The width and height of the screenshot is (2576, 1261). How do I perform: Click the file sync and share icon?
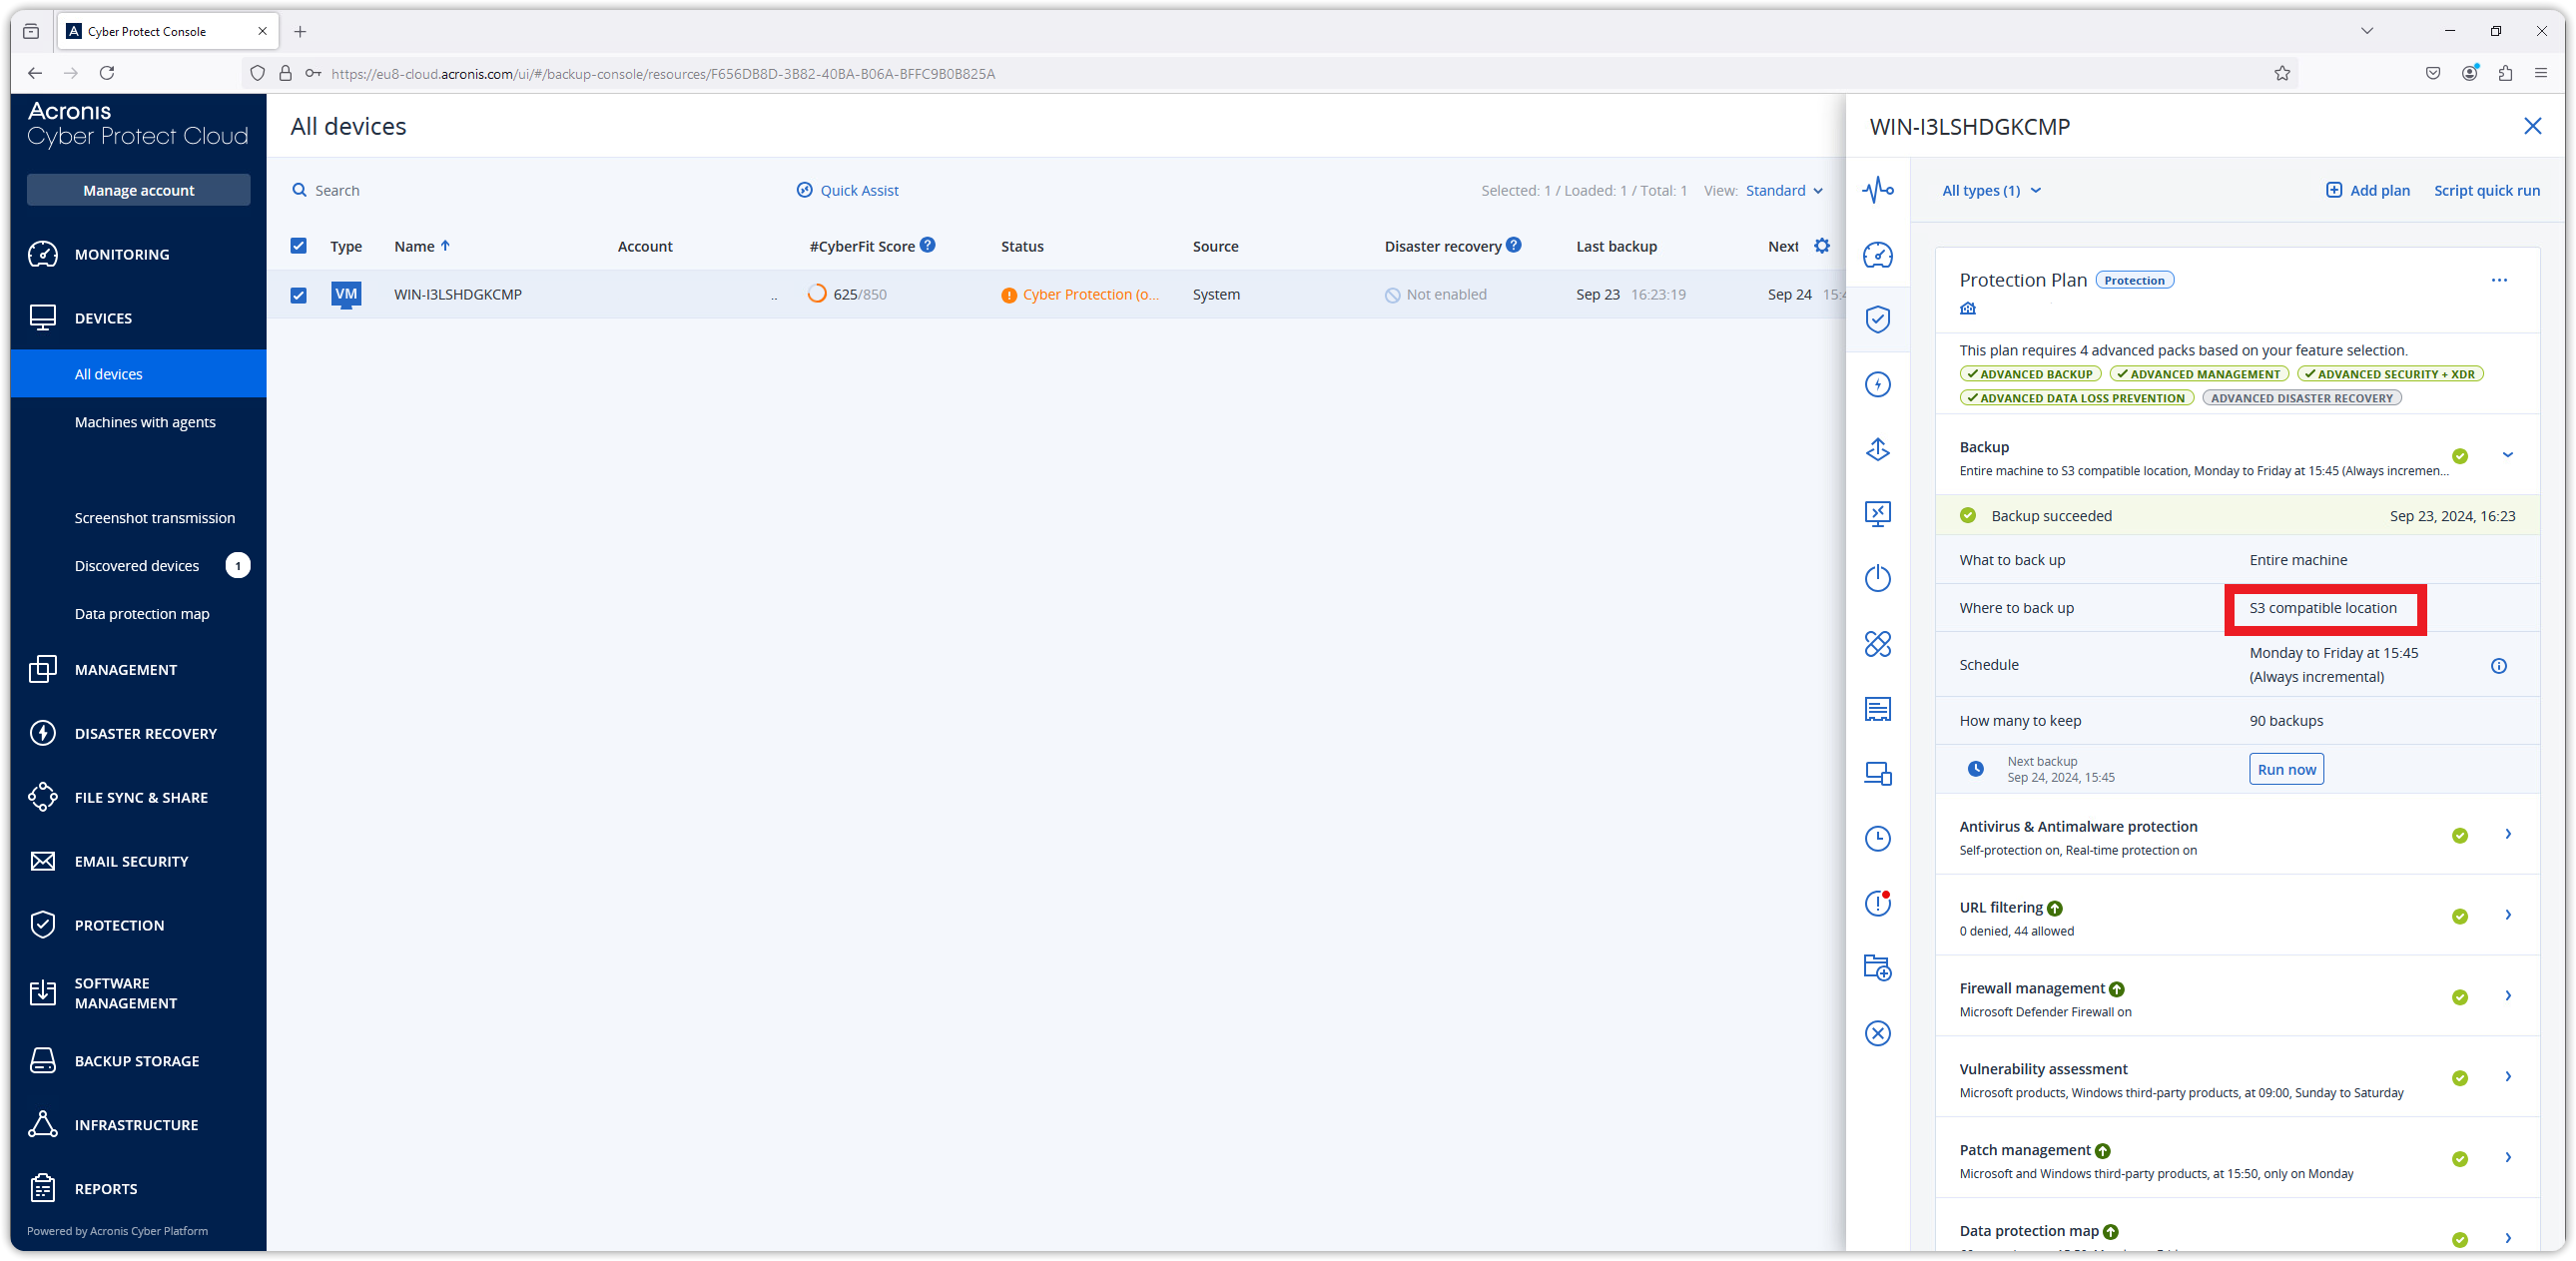[43, 798]
